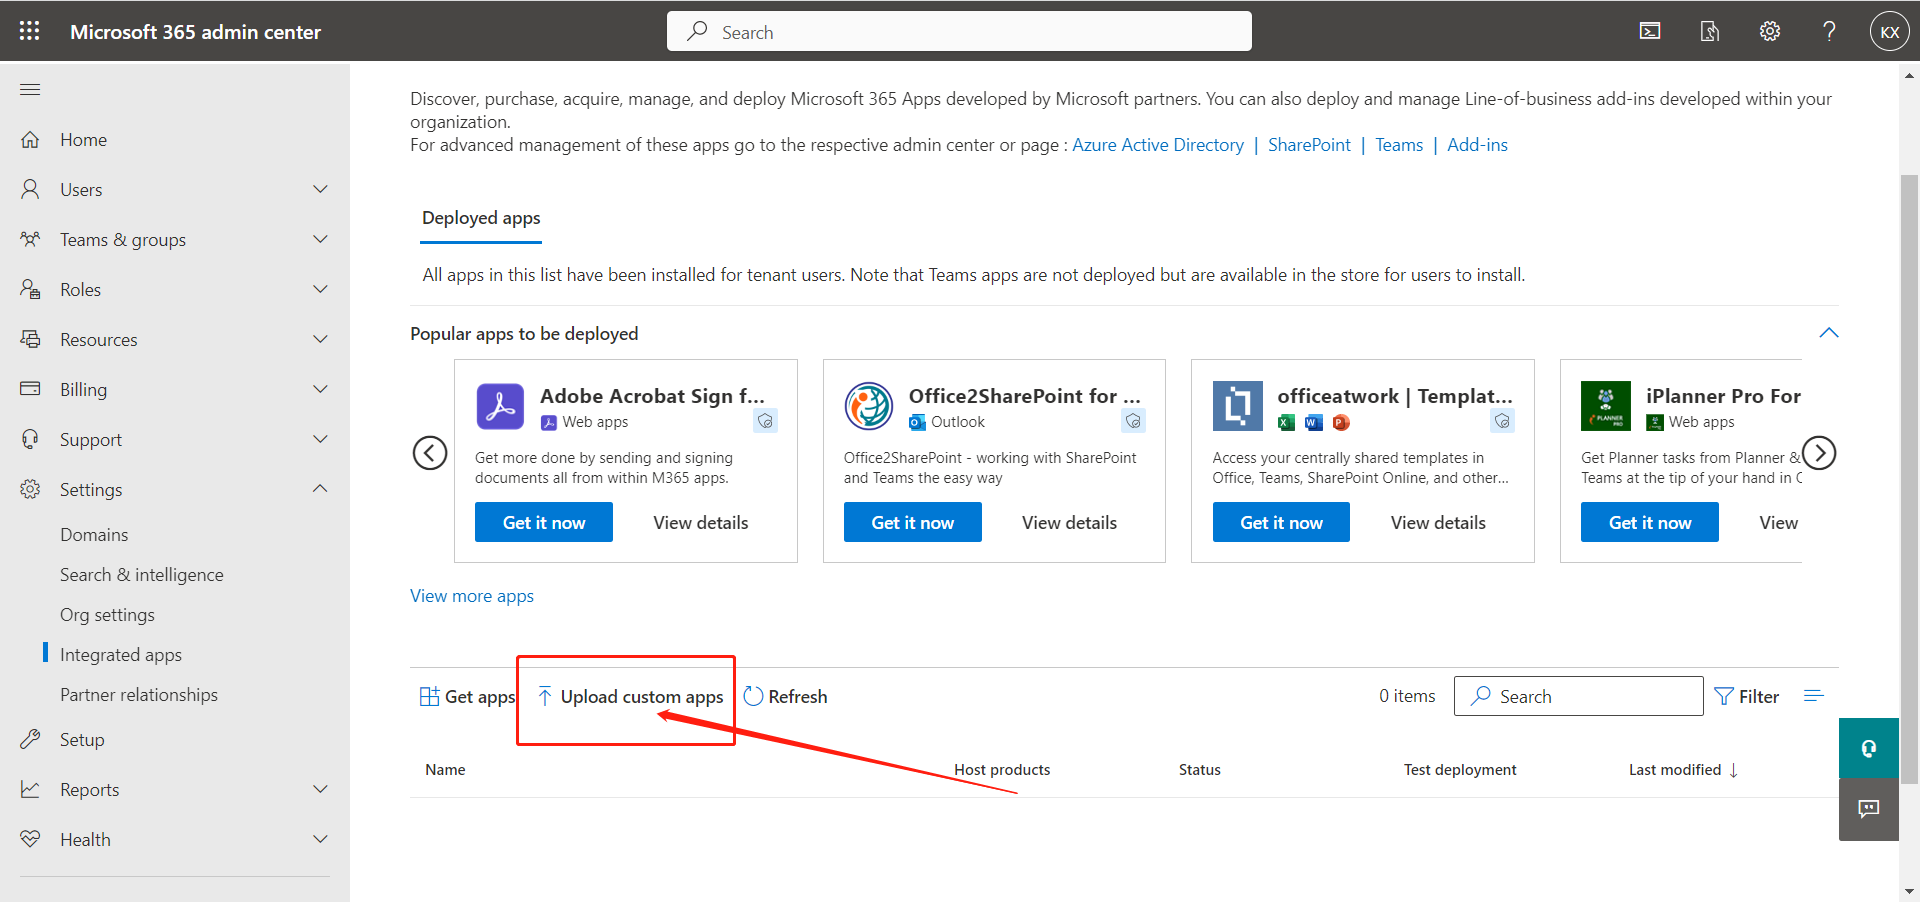Screen dimensions: 1920x902
Task: Expand the Roles menu chevron
Action: coord(320,289)
